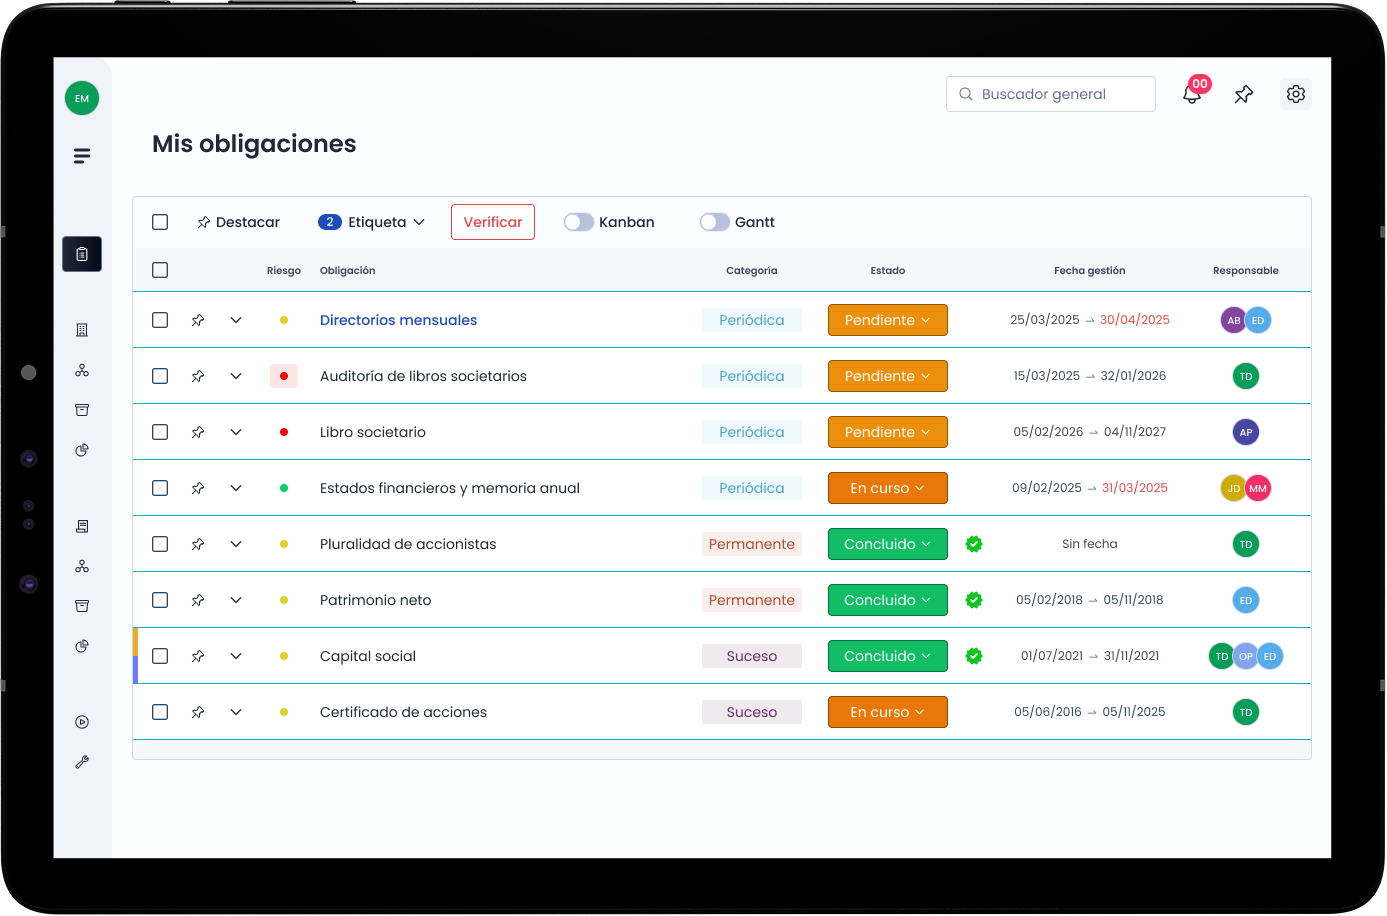Open Pendiente status dropdown for Directorios mensuales
1387x916 pixels.
pyautogui.click(x=887, y=320)
